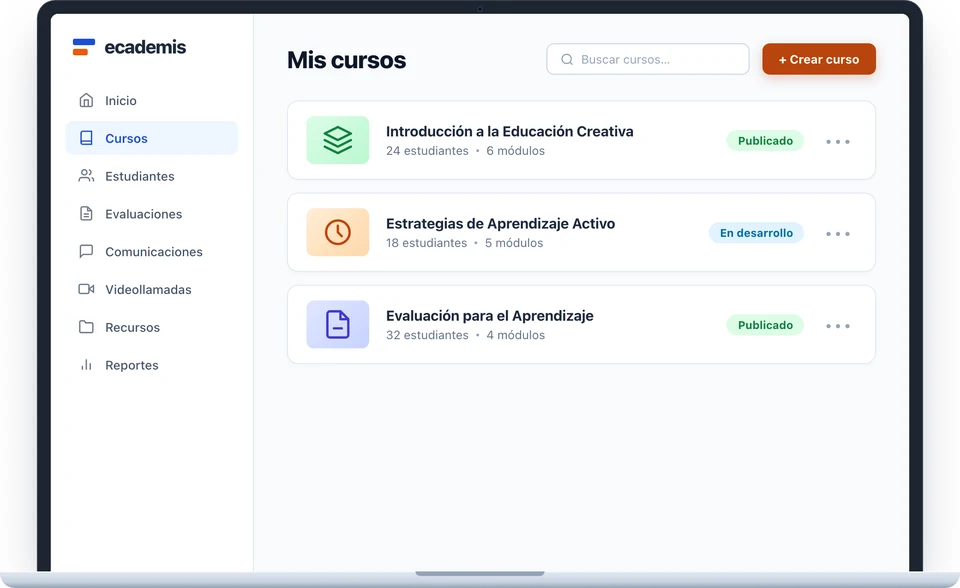Click the 6 módulos text

(516, 151)
